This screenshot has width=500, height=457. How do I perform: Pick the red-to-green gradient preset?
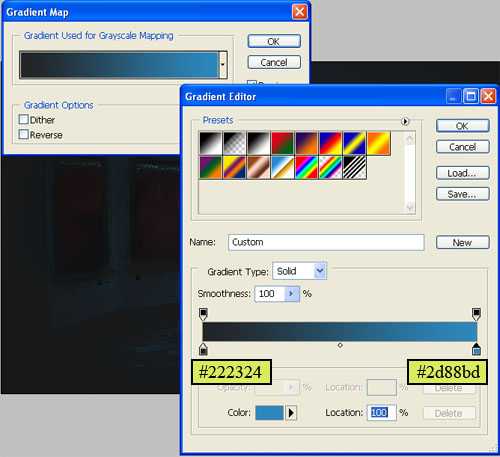(282, 143)
